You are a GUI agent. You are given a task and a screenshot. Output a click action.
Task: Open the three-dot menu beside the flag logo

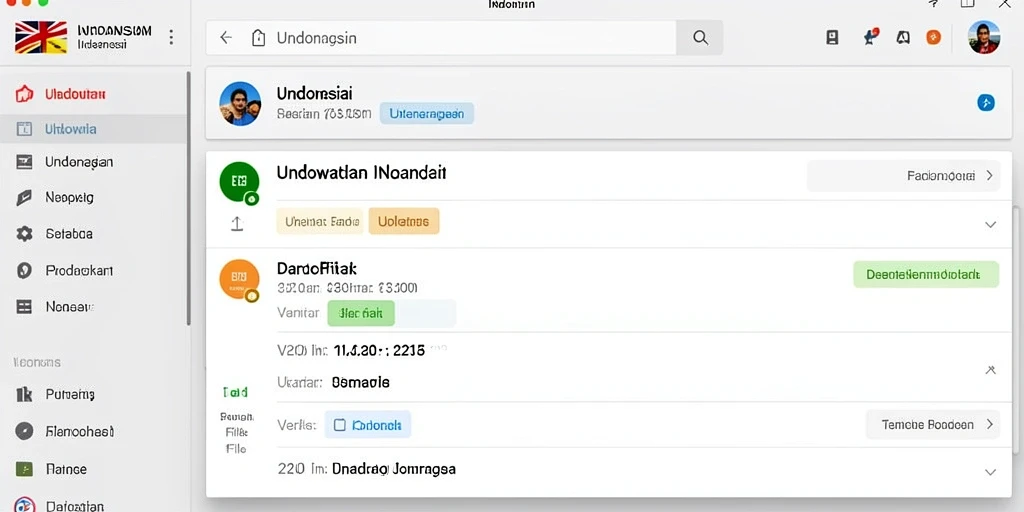coord(171,37)
